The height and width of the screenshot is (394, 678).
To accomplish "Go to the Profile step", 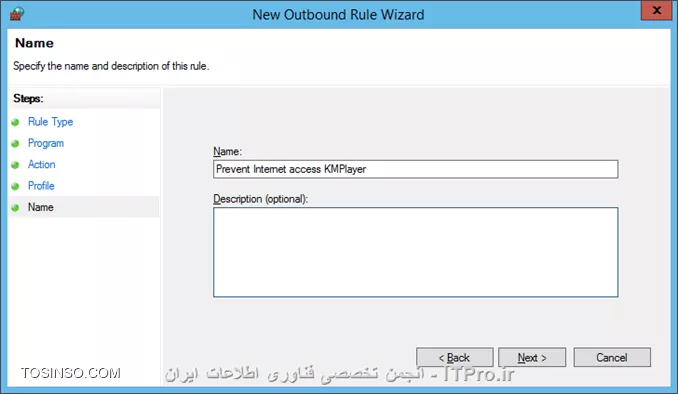I will [x=41, y=186].
